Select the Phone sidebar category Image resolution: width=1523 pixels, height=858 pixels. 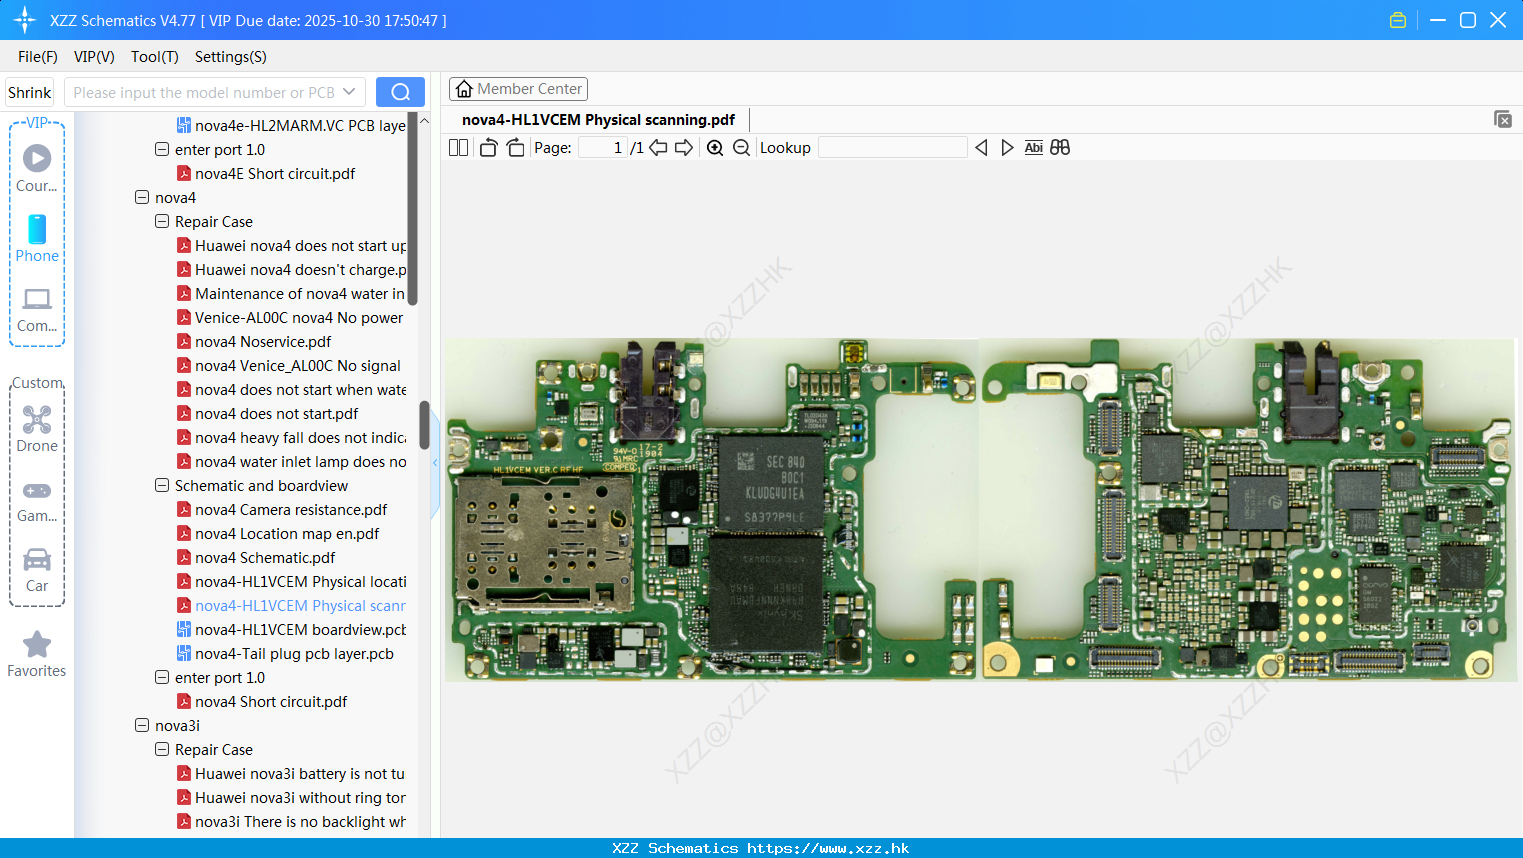(37, 238)
